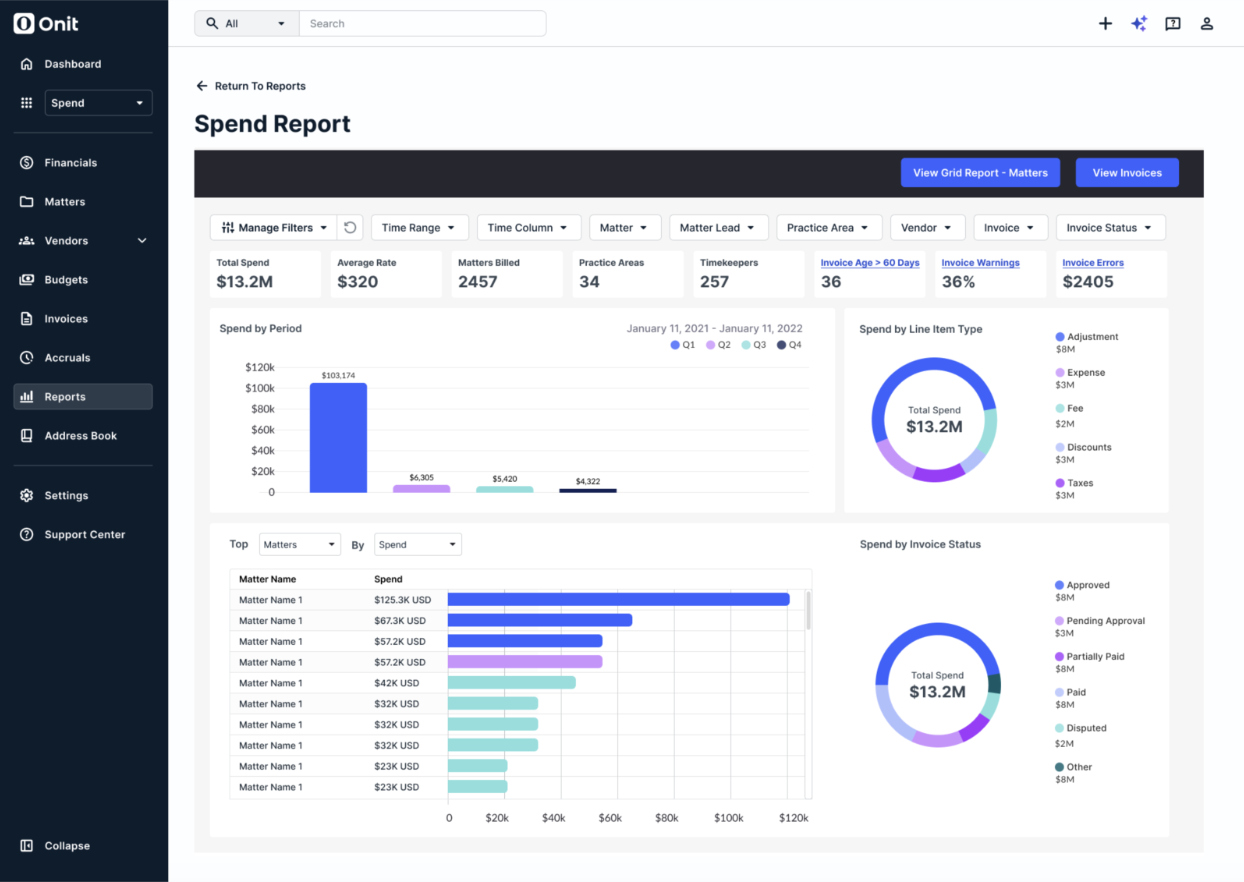Click the reset filters refresh icon
The height and width of the screenshot is (882, 1244).
[350, 228]
